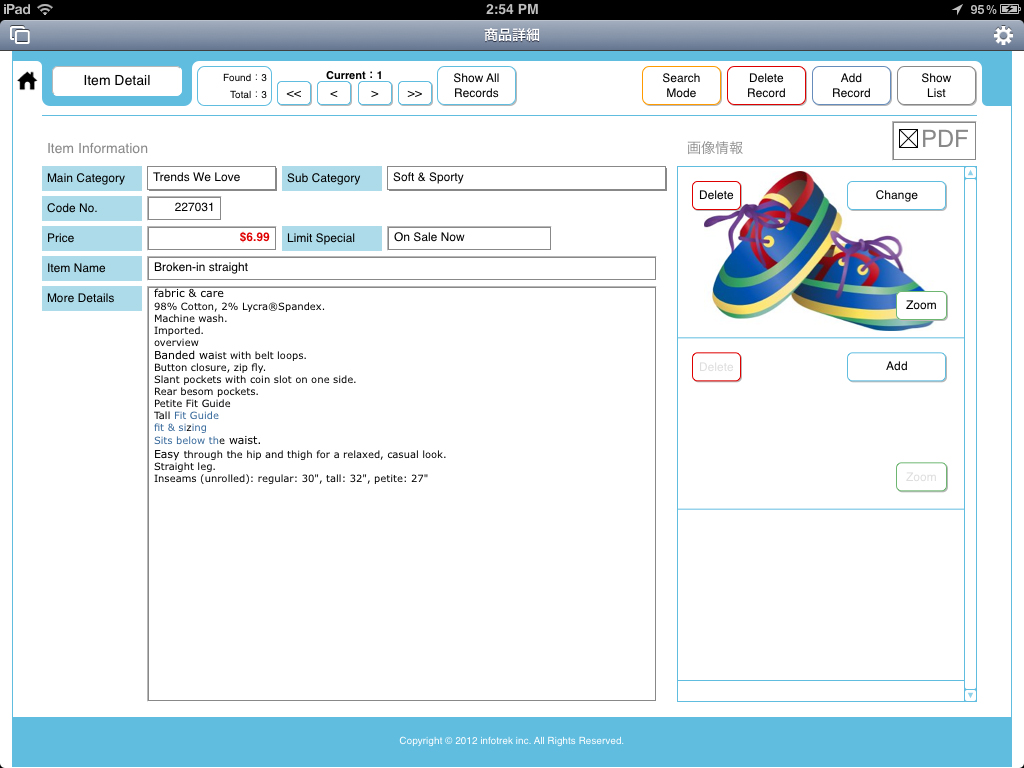
Task: Select the Item Detail tab
Action: pyautogui.click(x=117, y=81)
